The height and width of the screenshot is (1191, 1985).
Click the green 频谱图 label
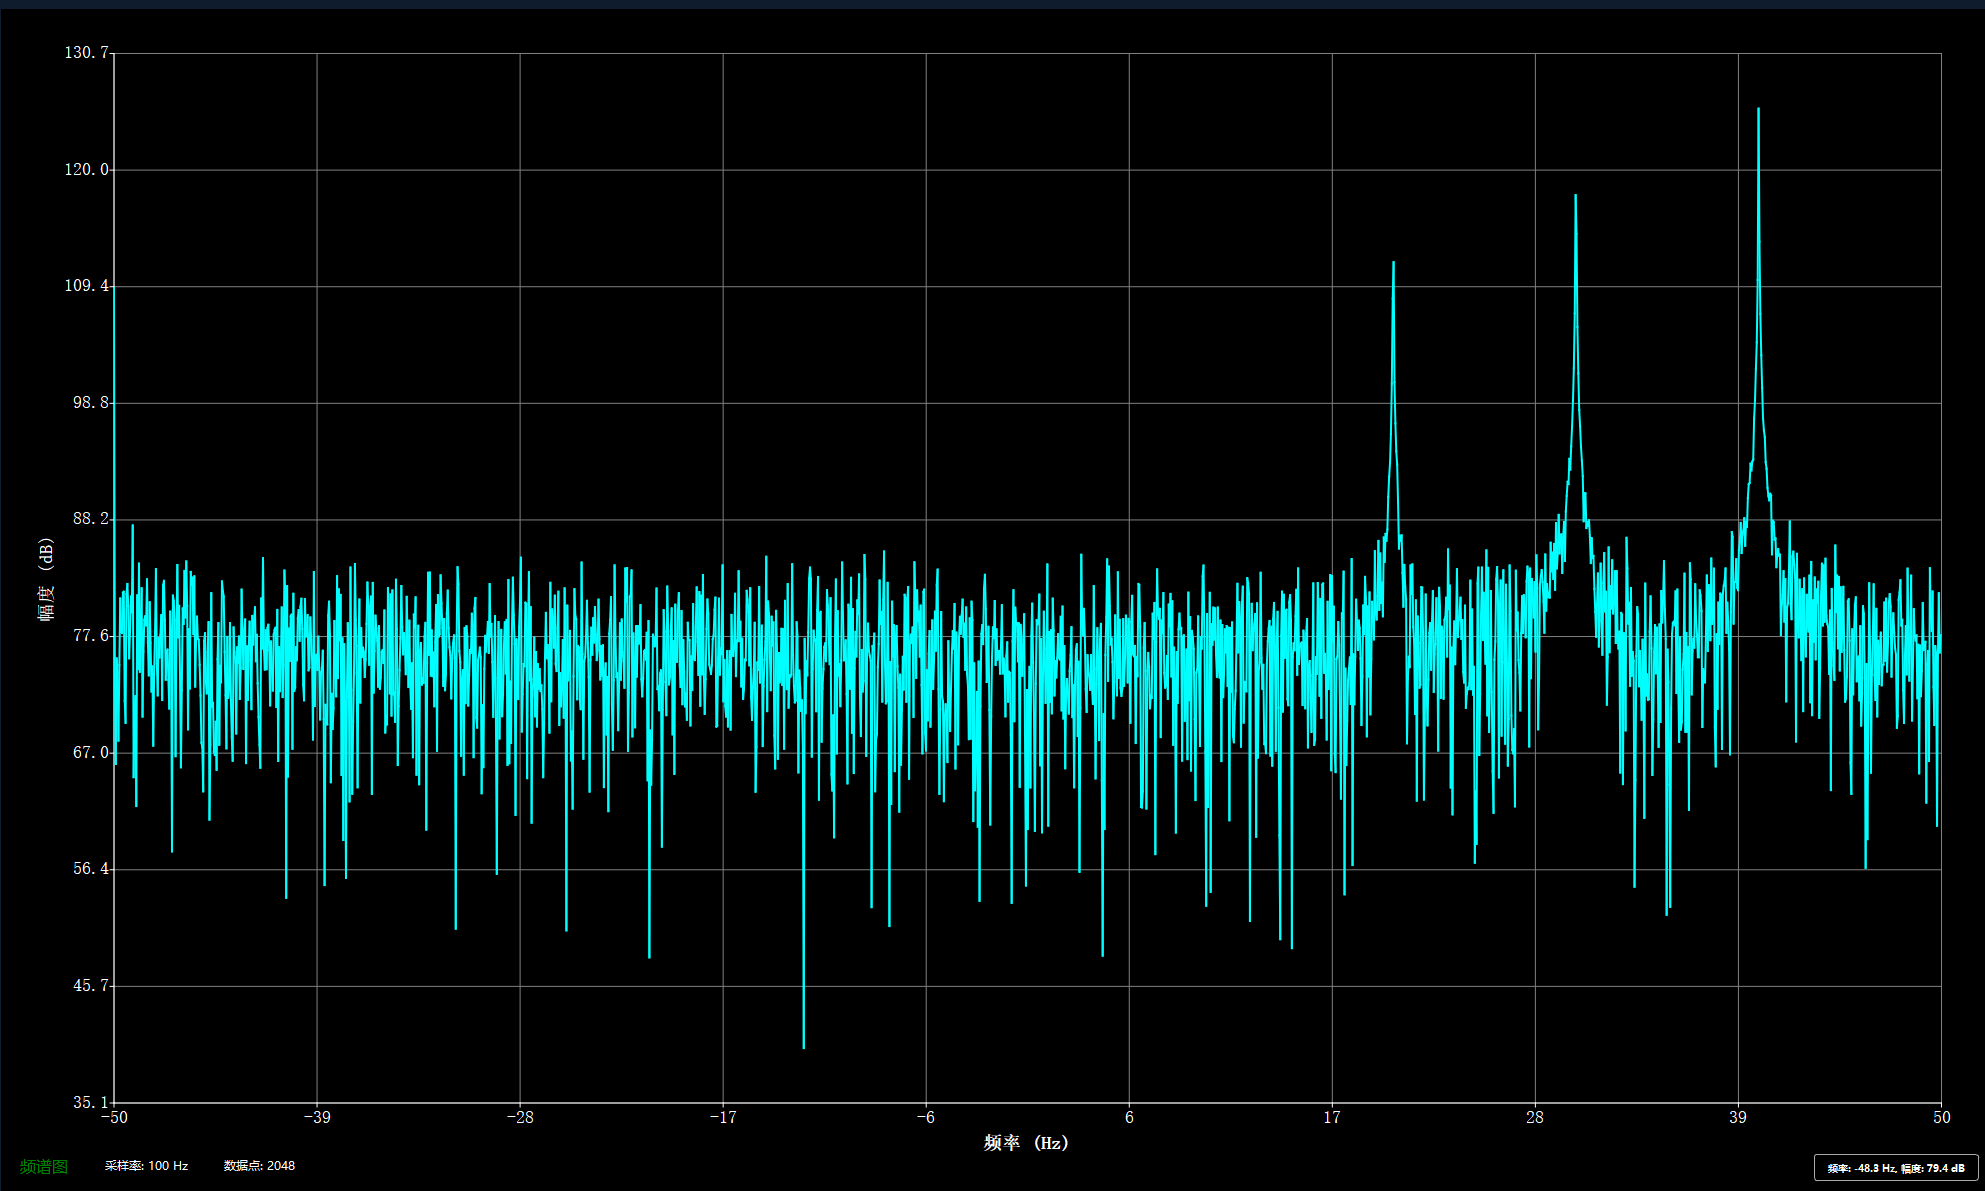[44, 1166]
